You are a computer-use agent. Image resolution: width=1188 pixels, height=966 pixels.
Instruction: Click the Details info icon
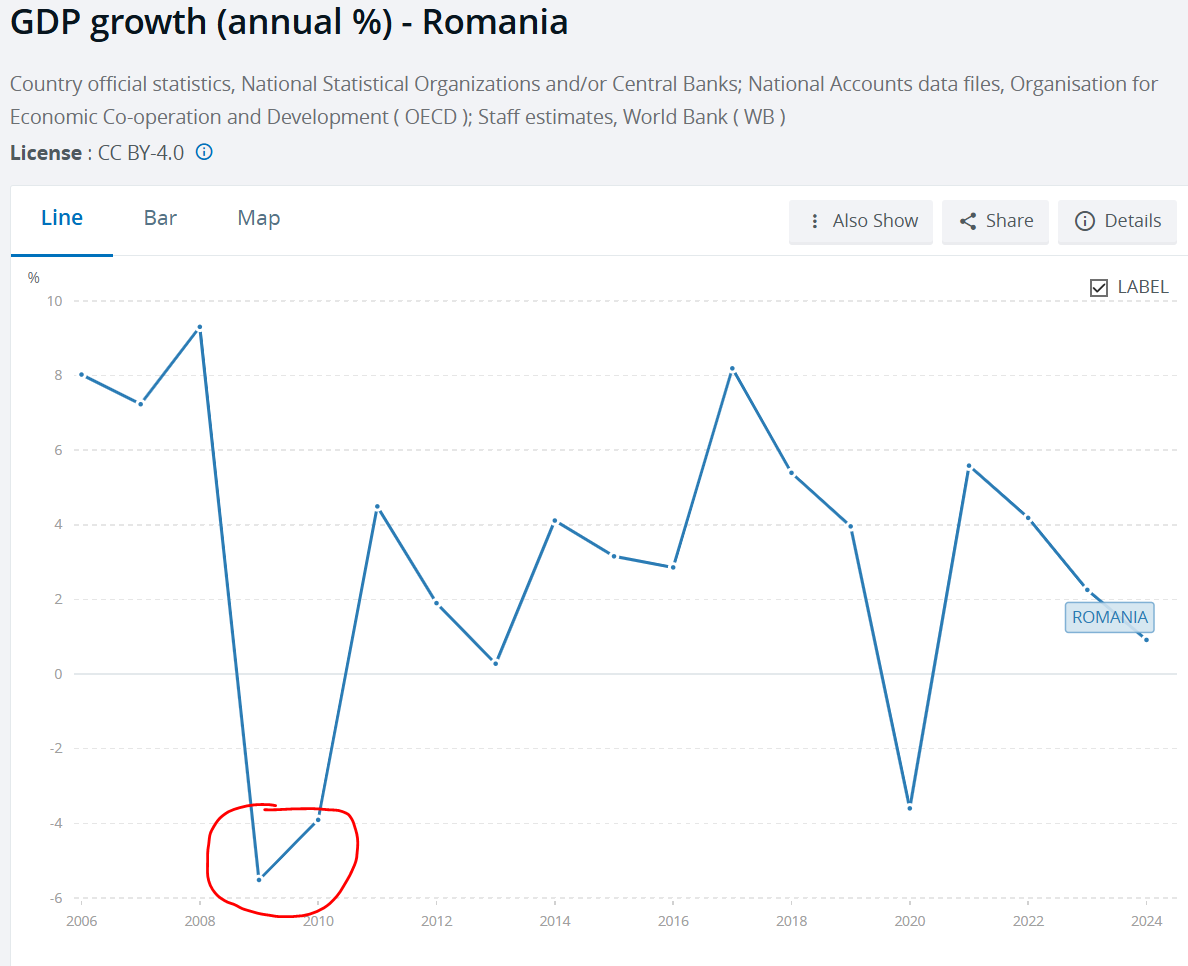pos(1084,221)
